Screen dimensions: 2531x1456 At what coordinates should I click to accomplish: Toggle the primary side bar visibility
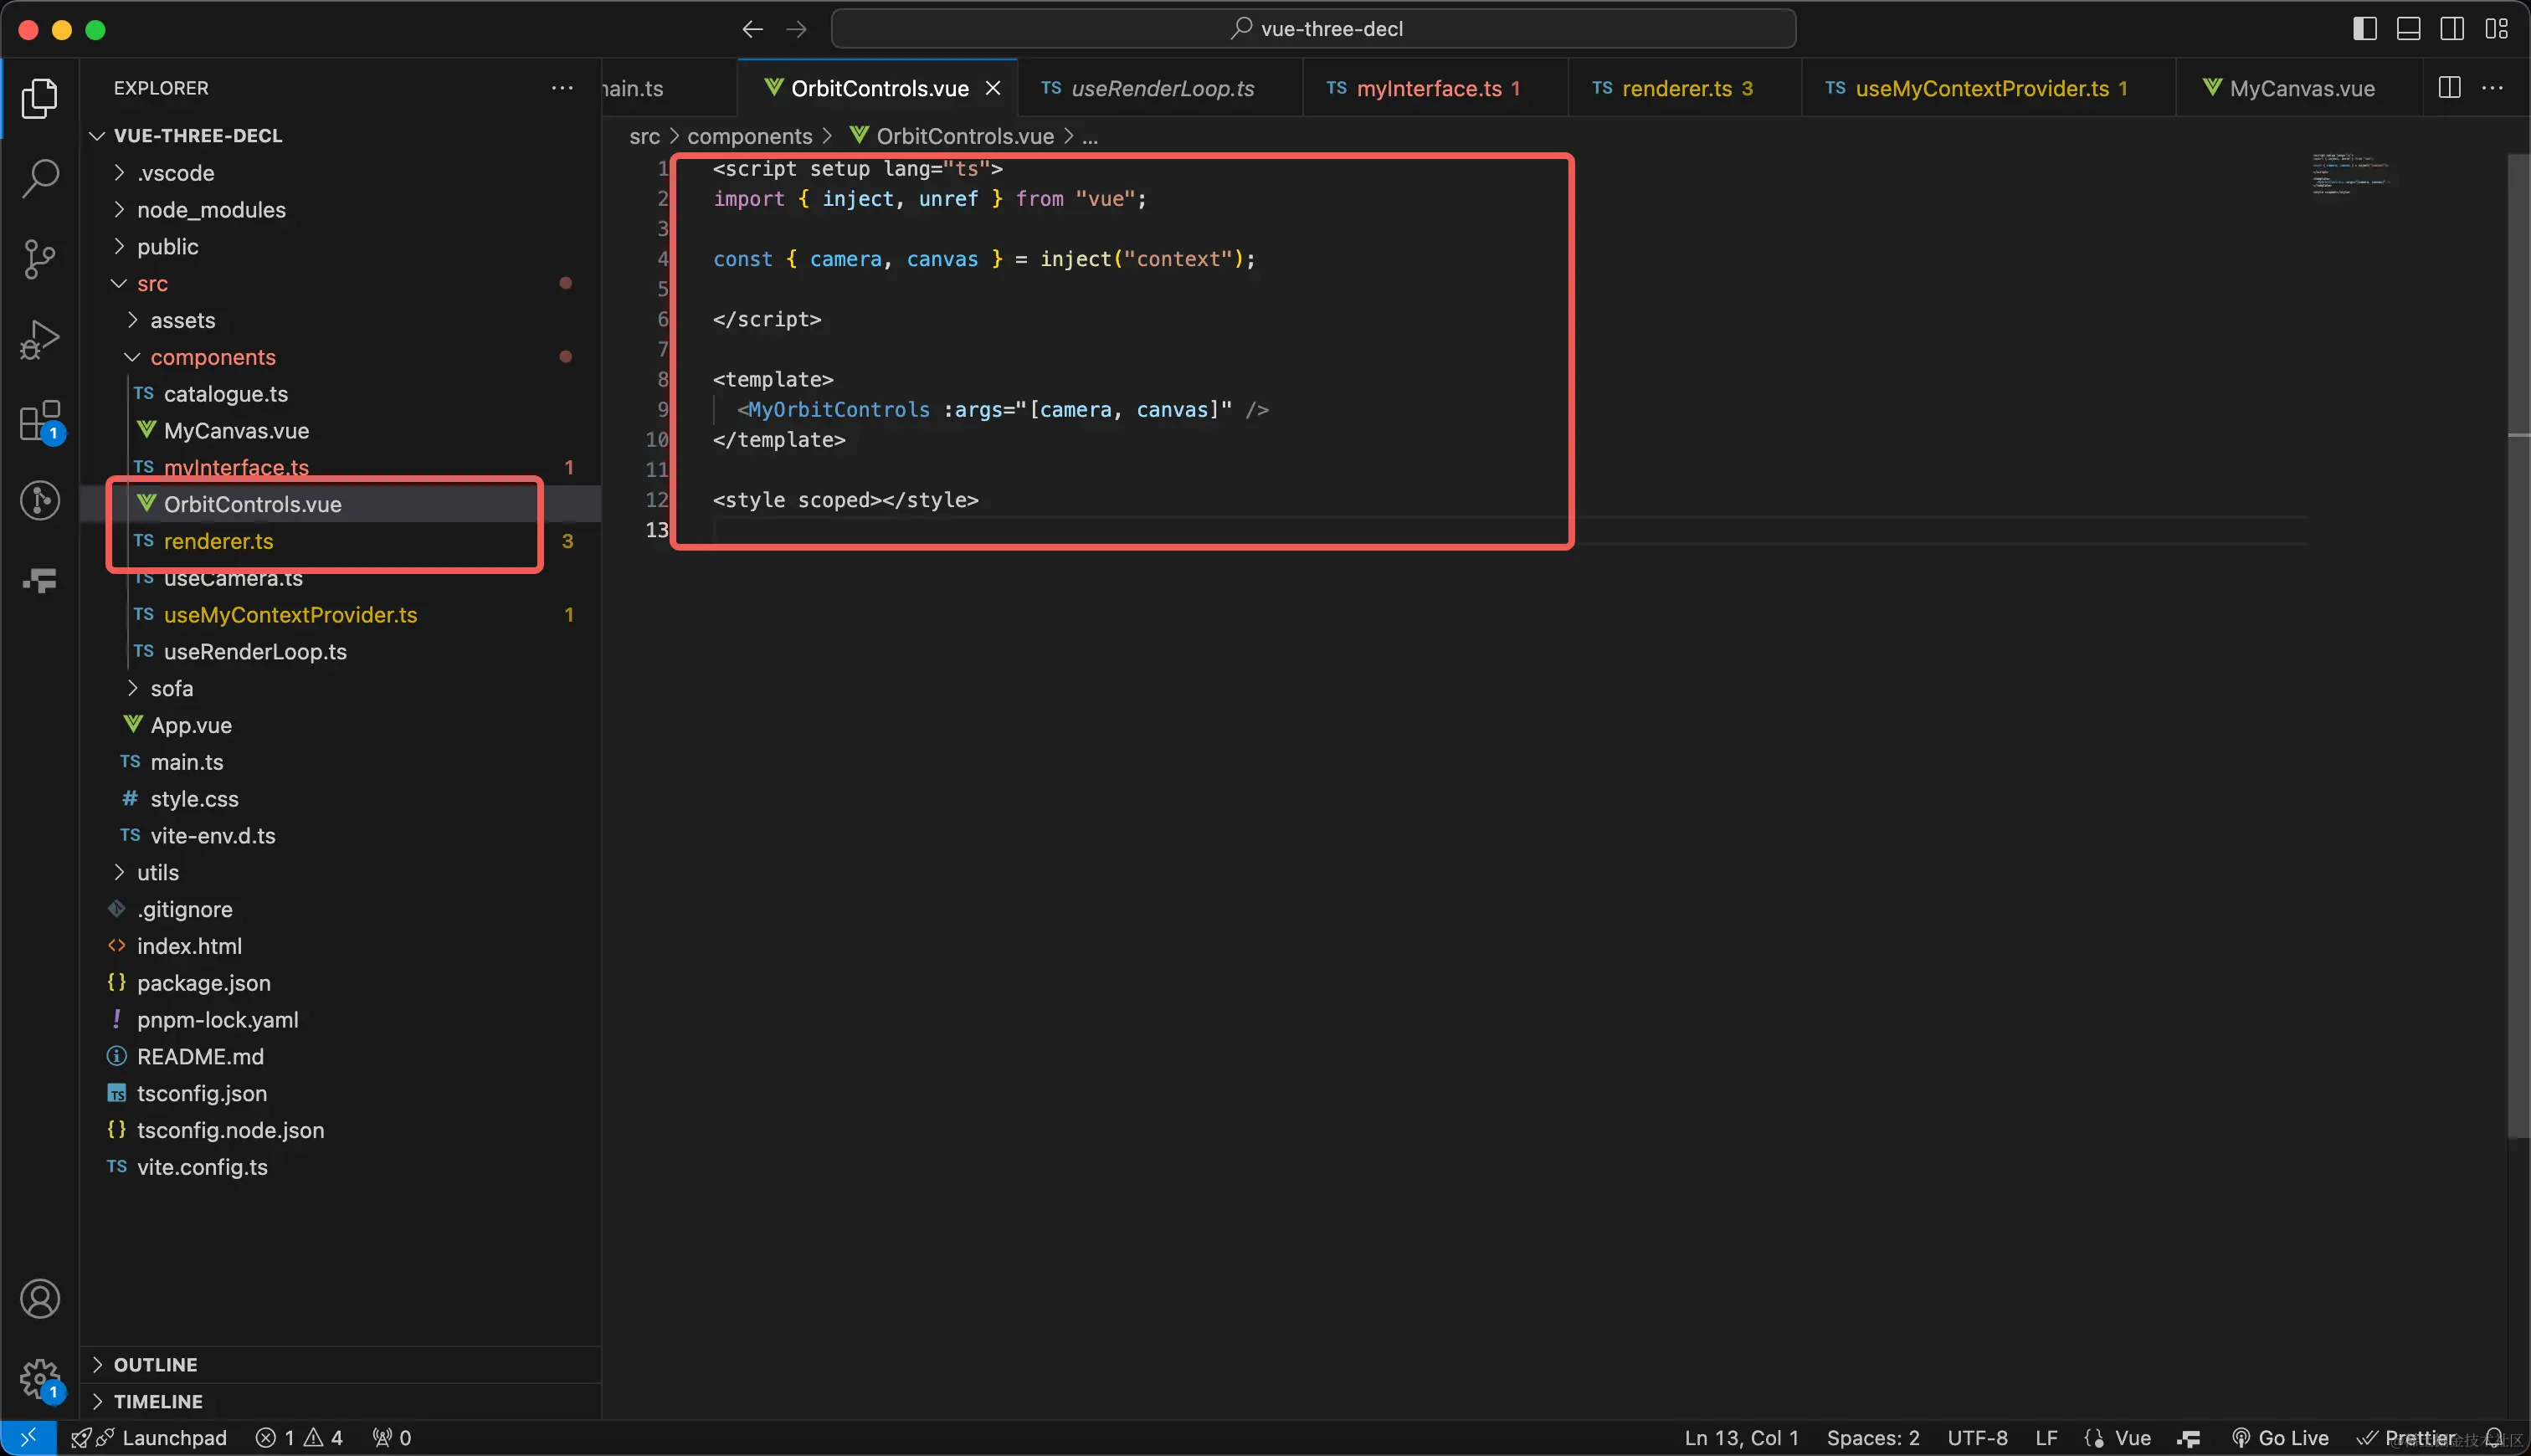tap(2365, 29)
